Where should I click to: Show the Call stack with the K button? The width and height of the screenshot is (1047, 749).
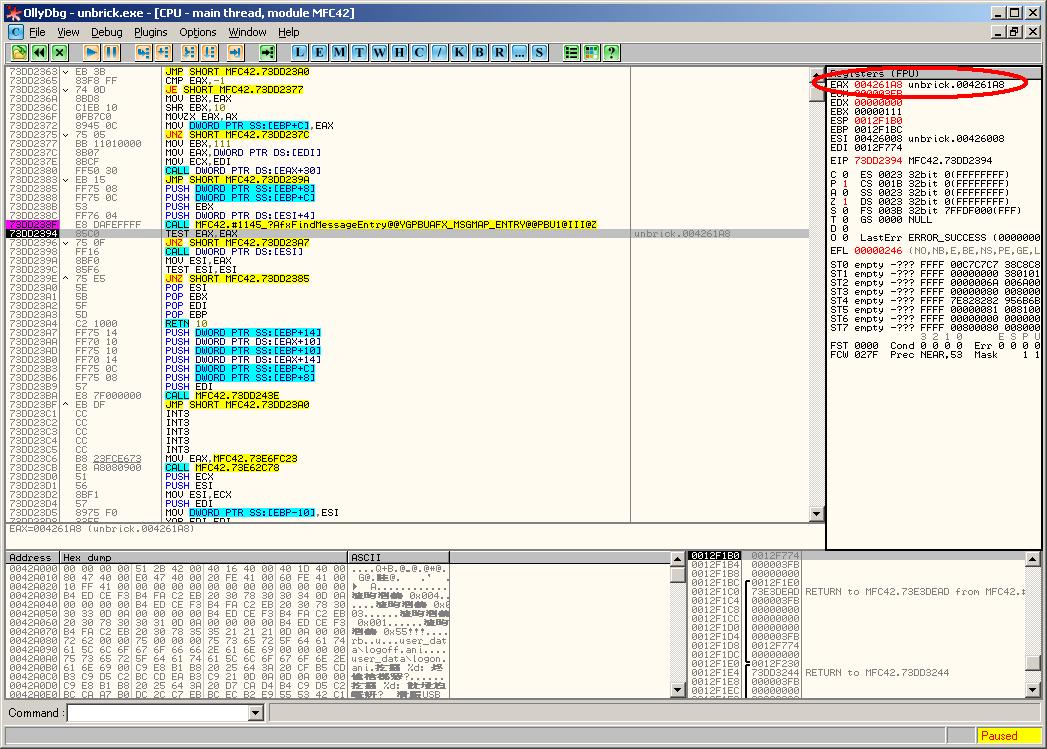[459, 52]
